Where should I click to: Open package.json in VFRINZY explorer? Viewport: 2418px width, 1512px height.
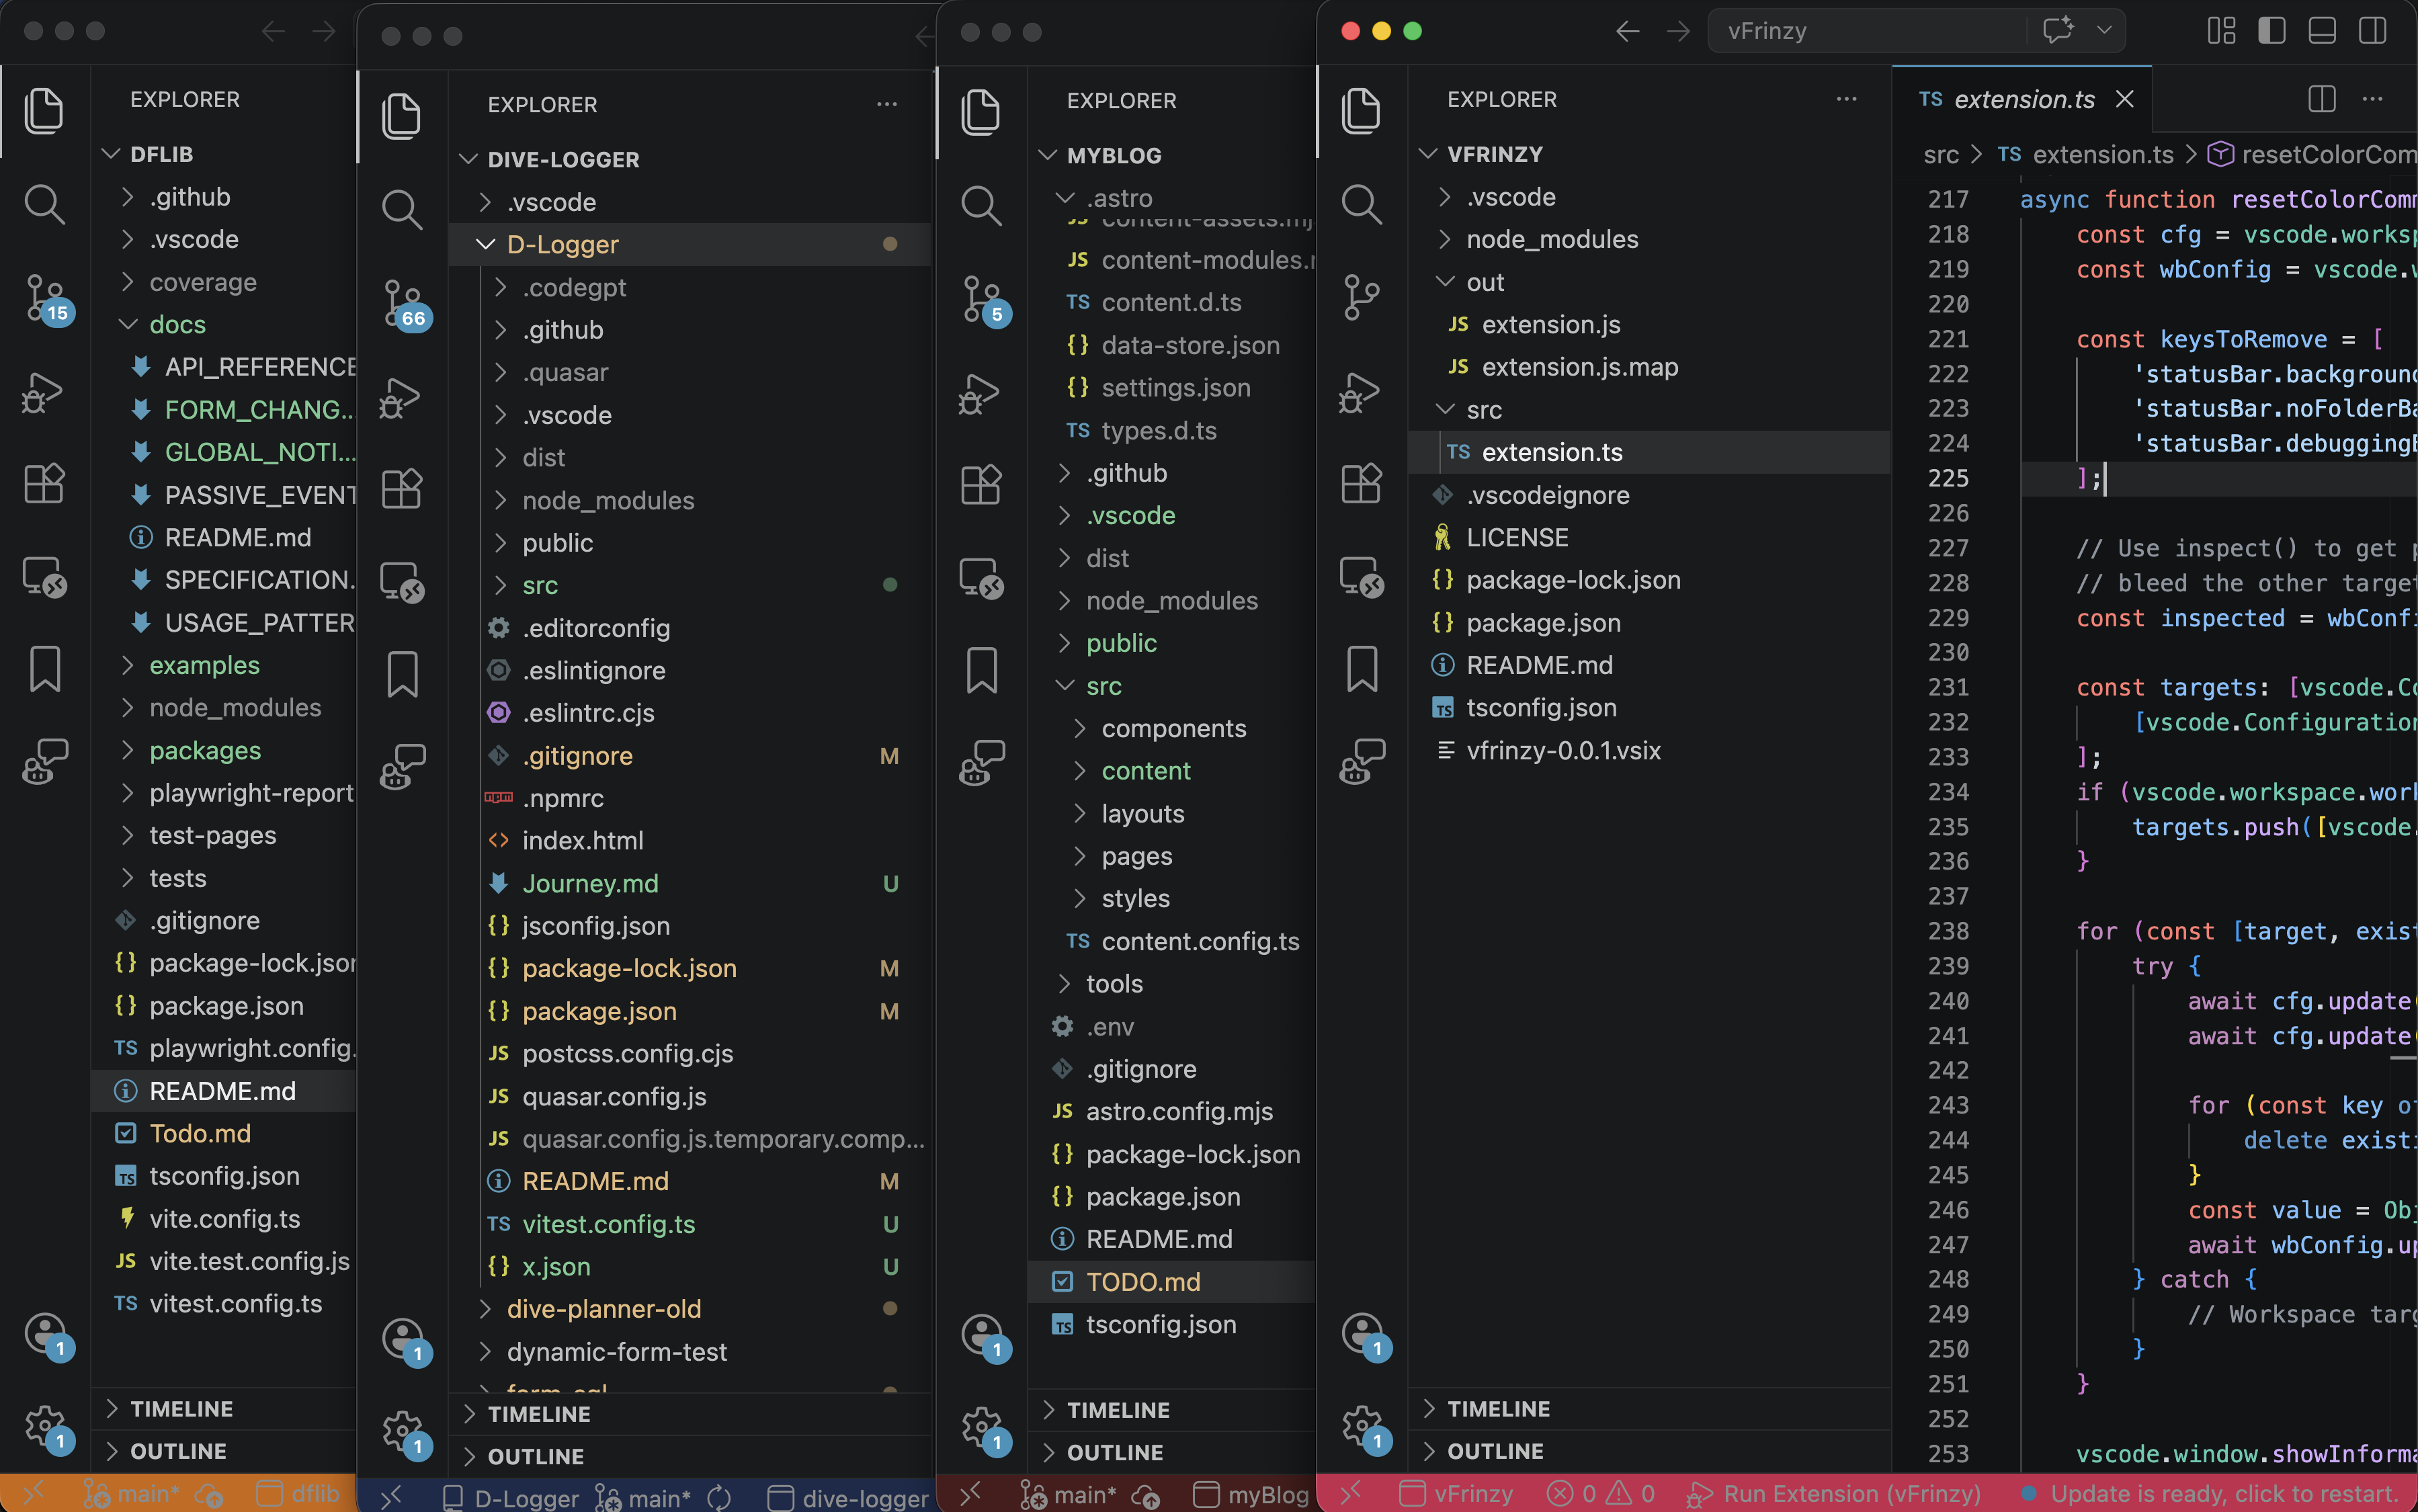tap(1649, 622)
